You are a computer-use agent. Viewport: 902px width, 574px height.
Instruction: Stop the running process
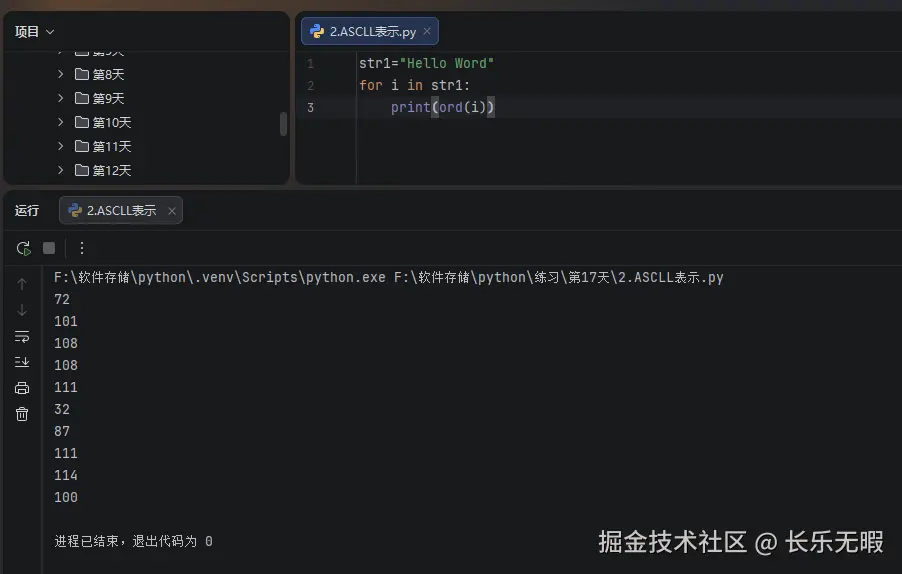tap(49, 248)
